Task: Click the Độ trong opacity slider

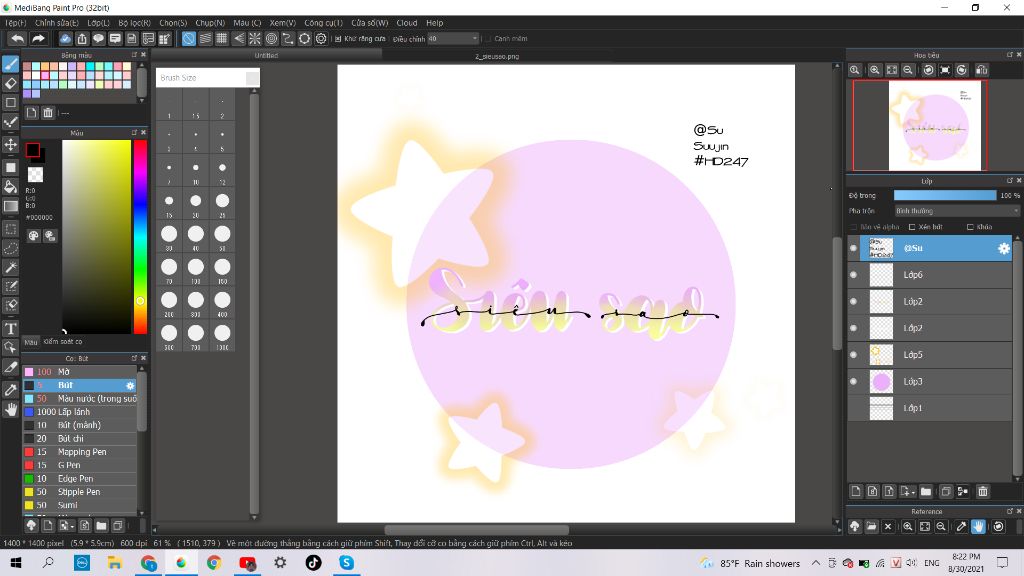Action: [x=945, y=195]
